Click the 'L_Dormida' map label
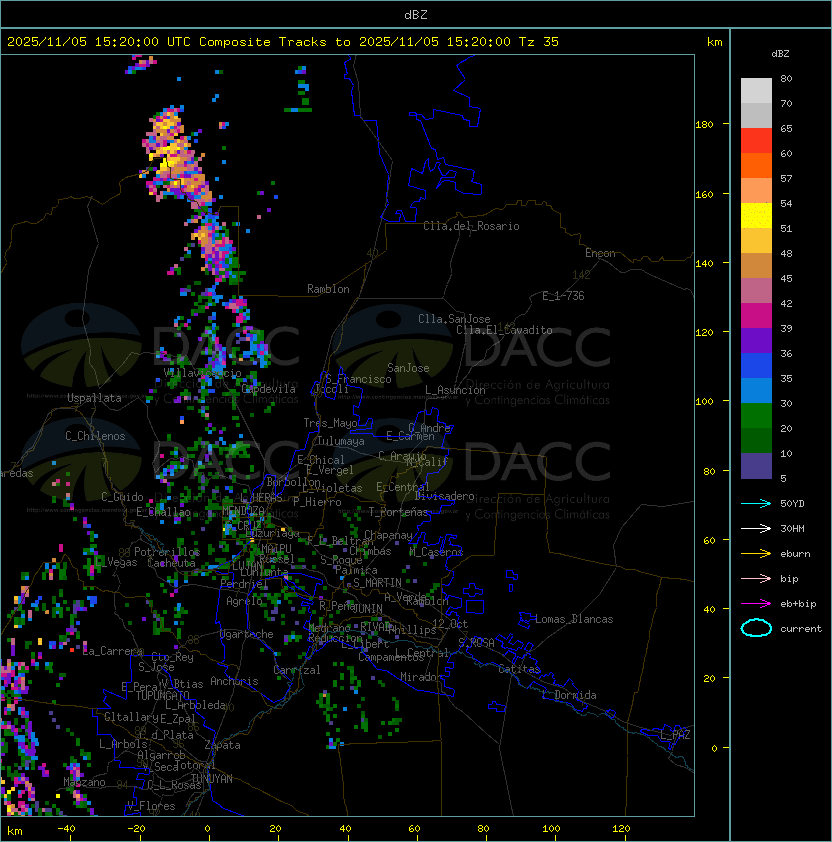This screenshot has height=842, width=832. click(x=569, y=695)
